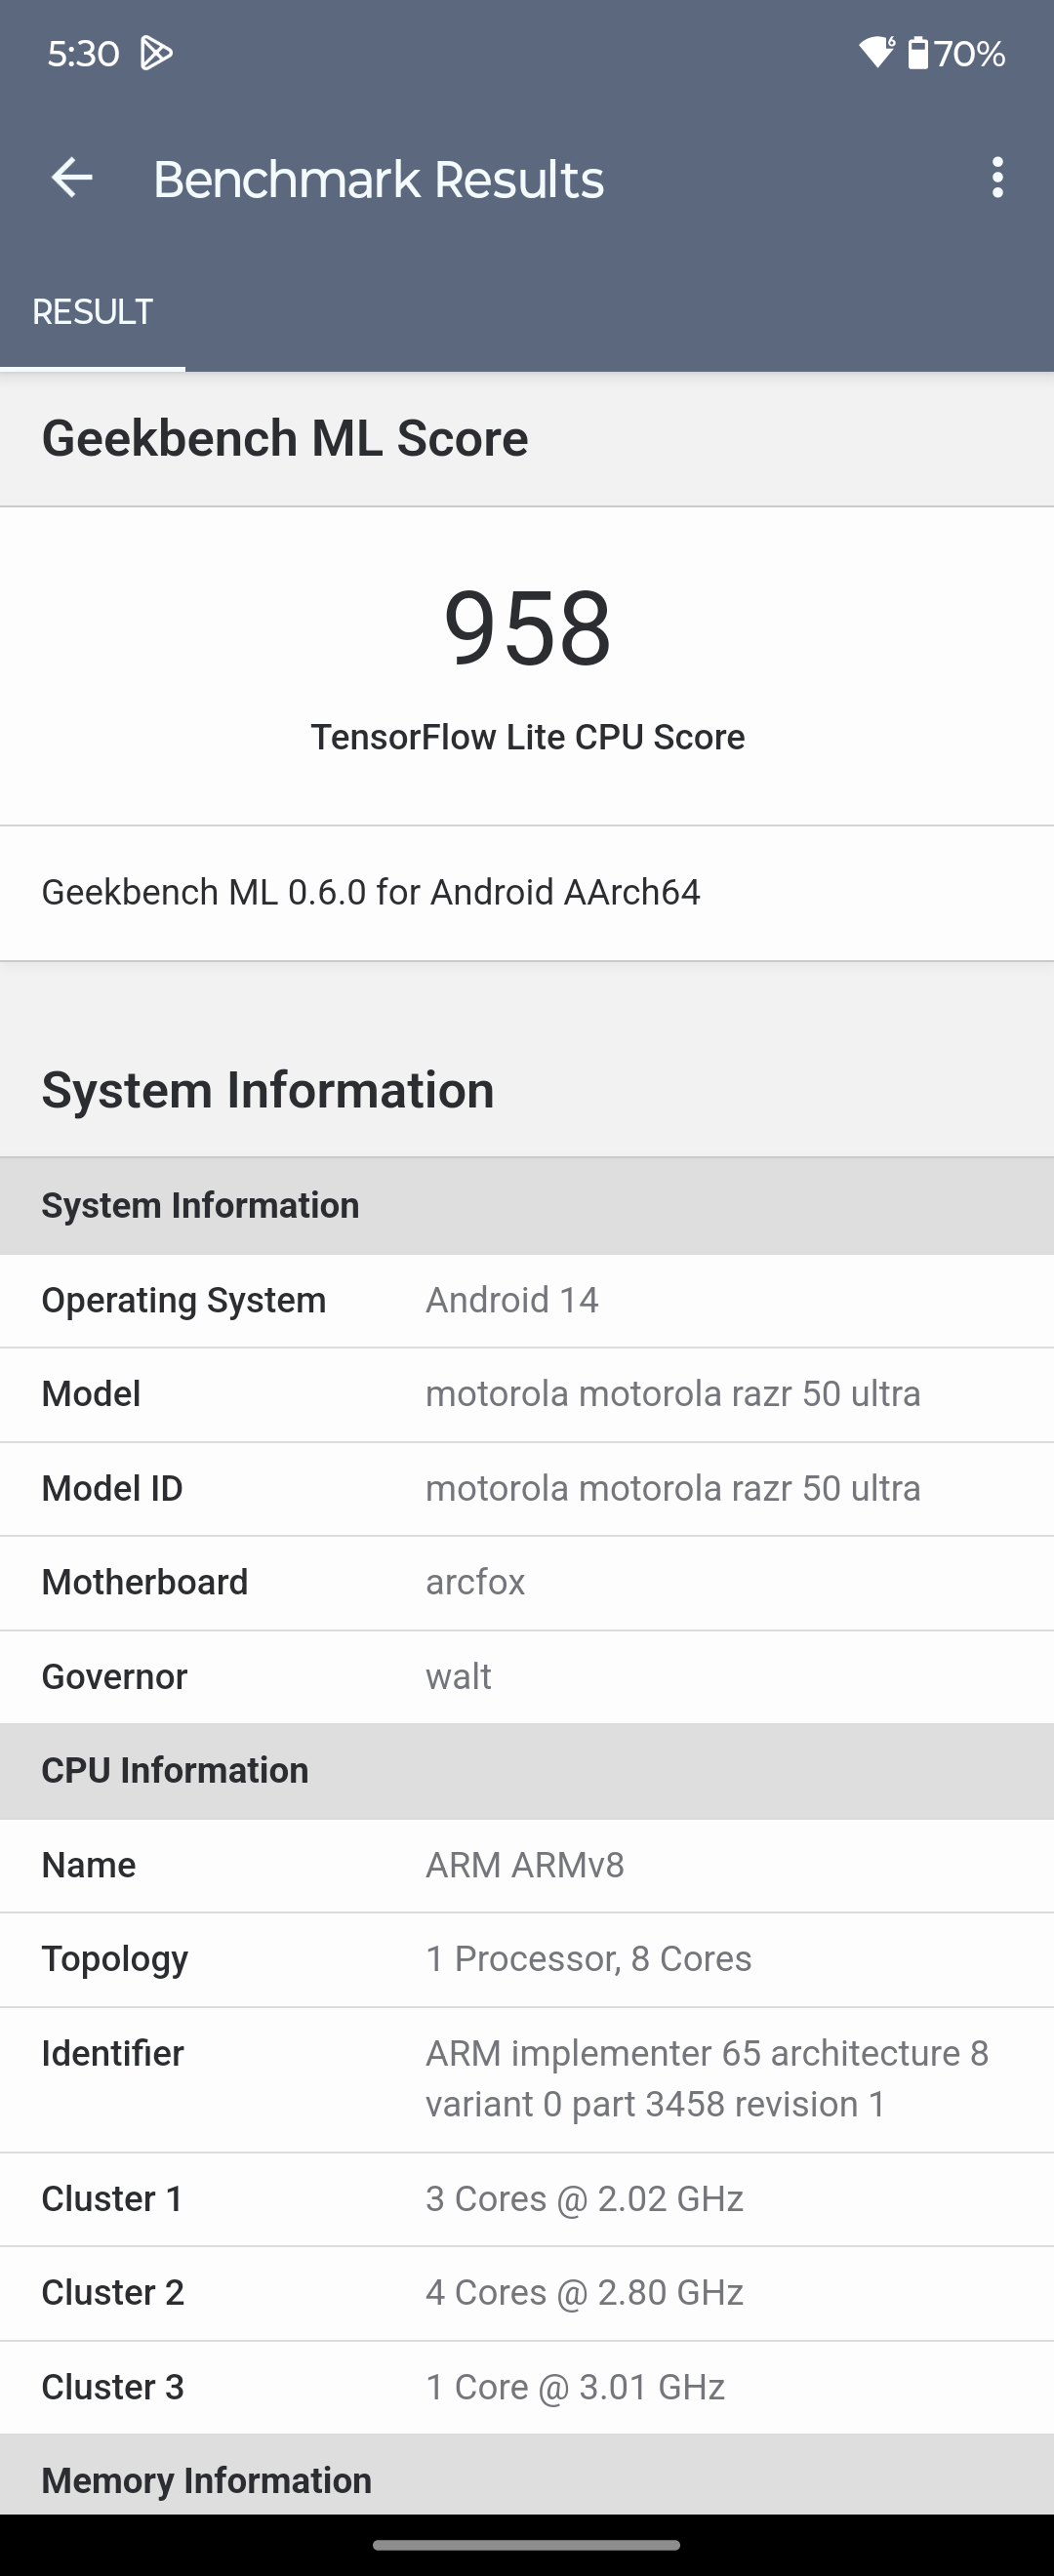This screenshot has width=1054, height=2576.
Task: Select the Model ID row
Action: [527, 1488]
